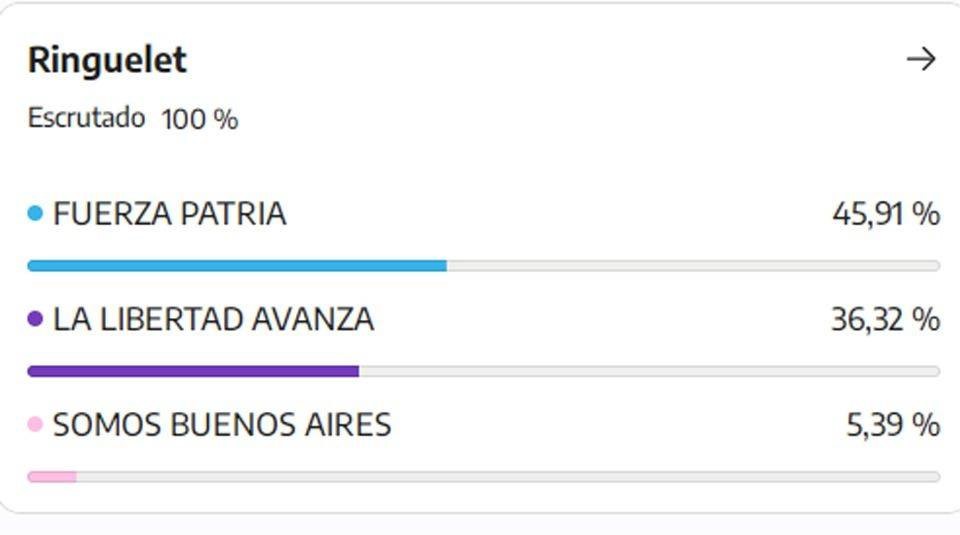This screenshot has height=535, width=960.
Task: Click the unfilled gray part of LA LIBERTAD AVANZA bar
Action: click(650, 372)
